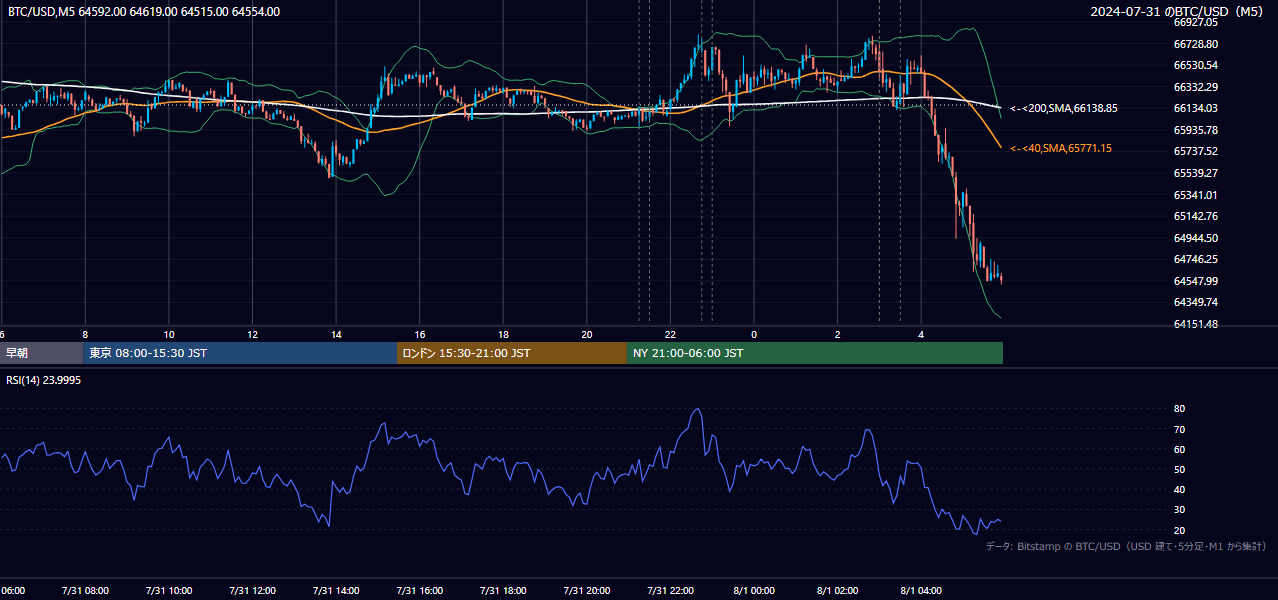
Task: Click the 7/31 16:00 date axis label
Action: tap(420, 591)
